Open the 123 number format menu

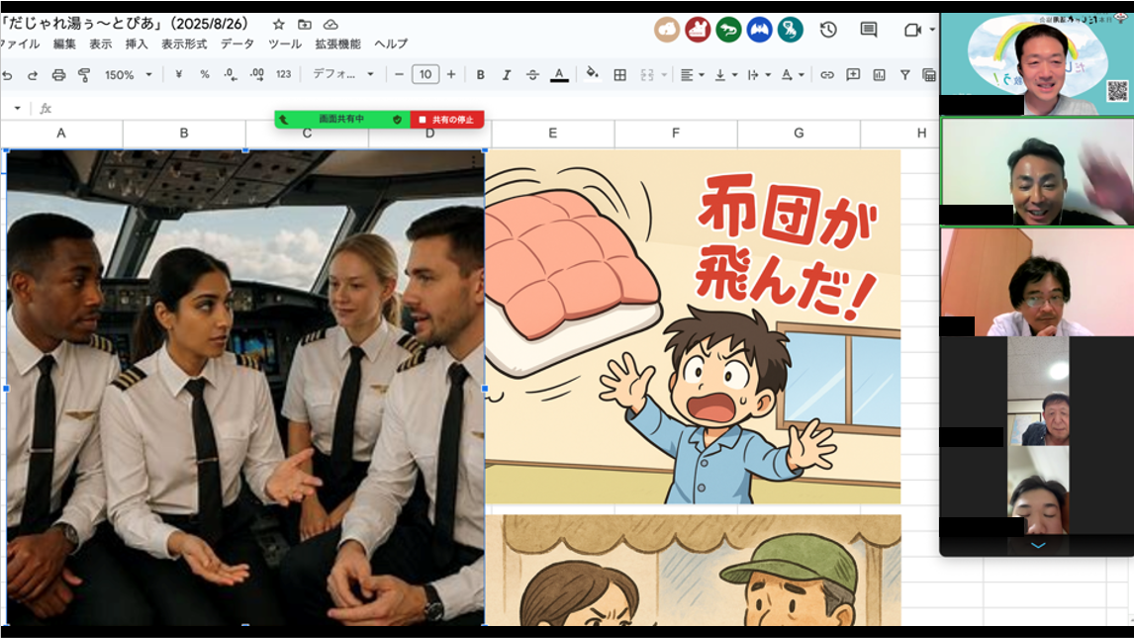coord(284,75)
